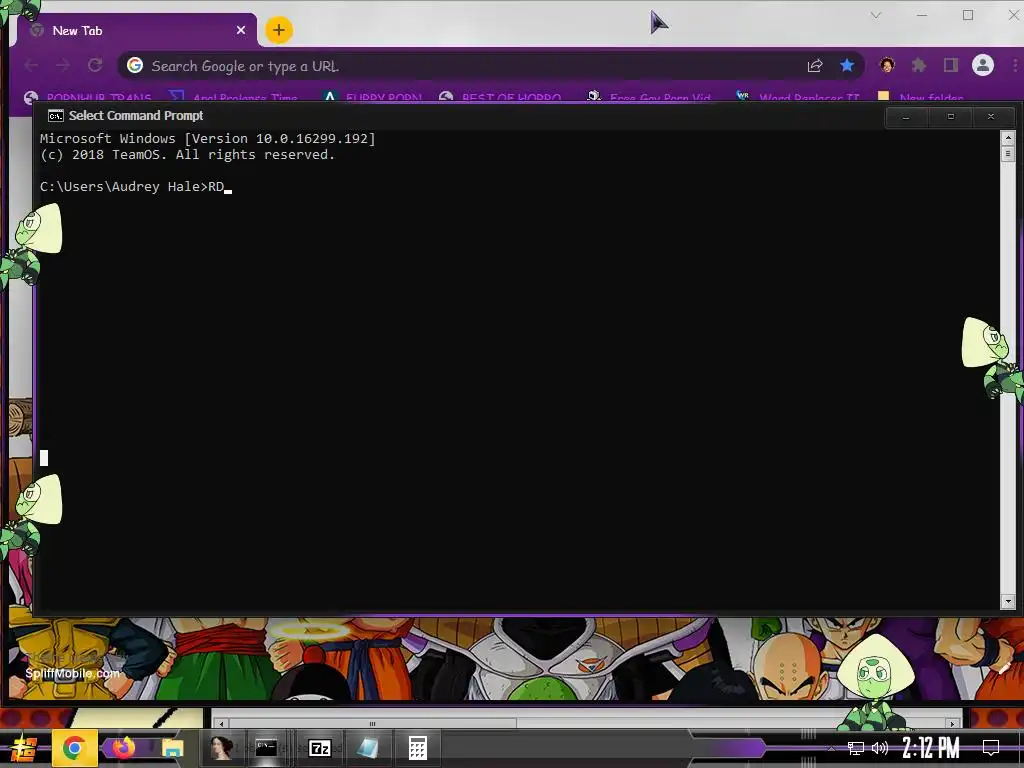Open Calculator from the taskbar
The image size is (1024, 768).
click(418, 748)
